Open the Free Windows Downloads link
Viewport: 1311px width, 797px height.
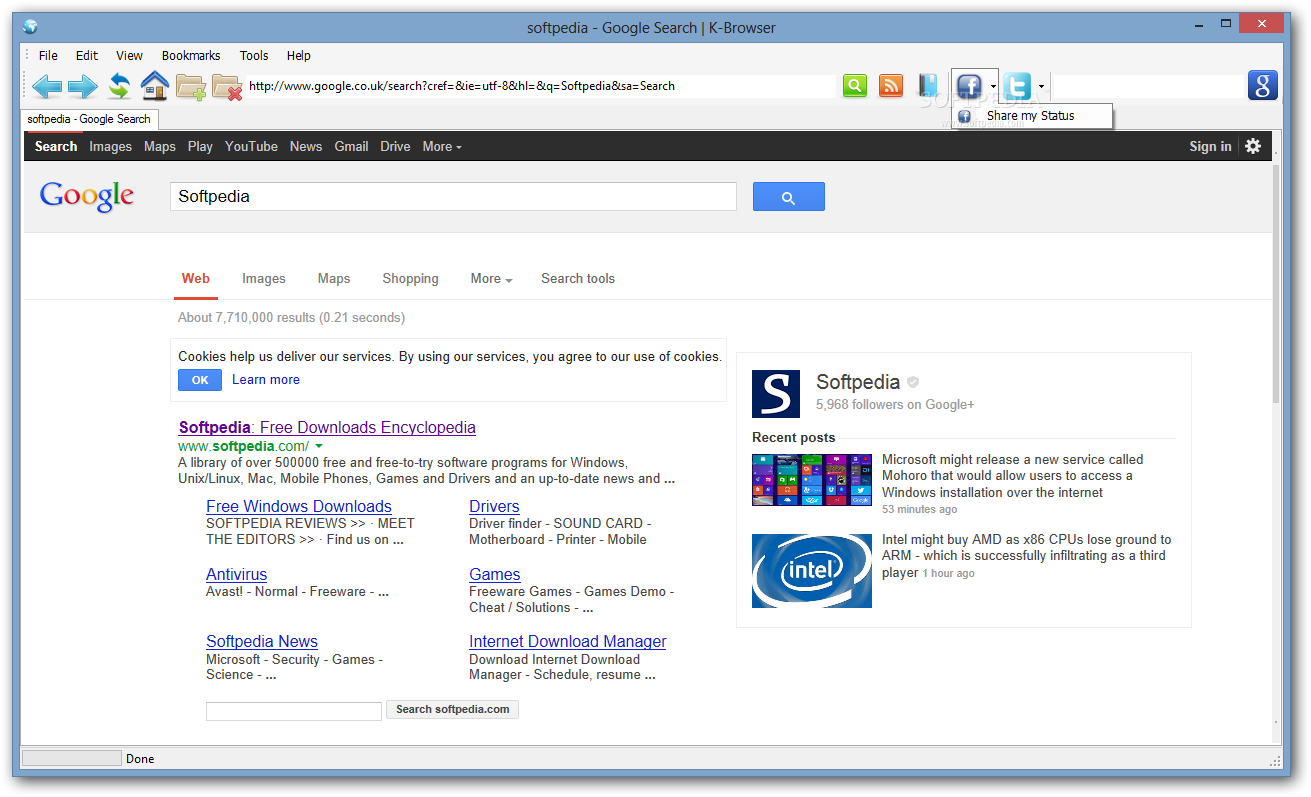click(299, 507)
